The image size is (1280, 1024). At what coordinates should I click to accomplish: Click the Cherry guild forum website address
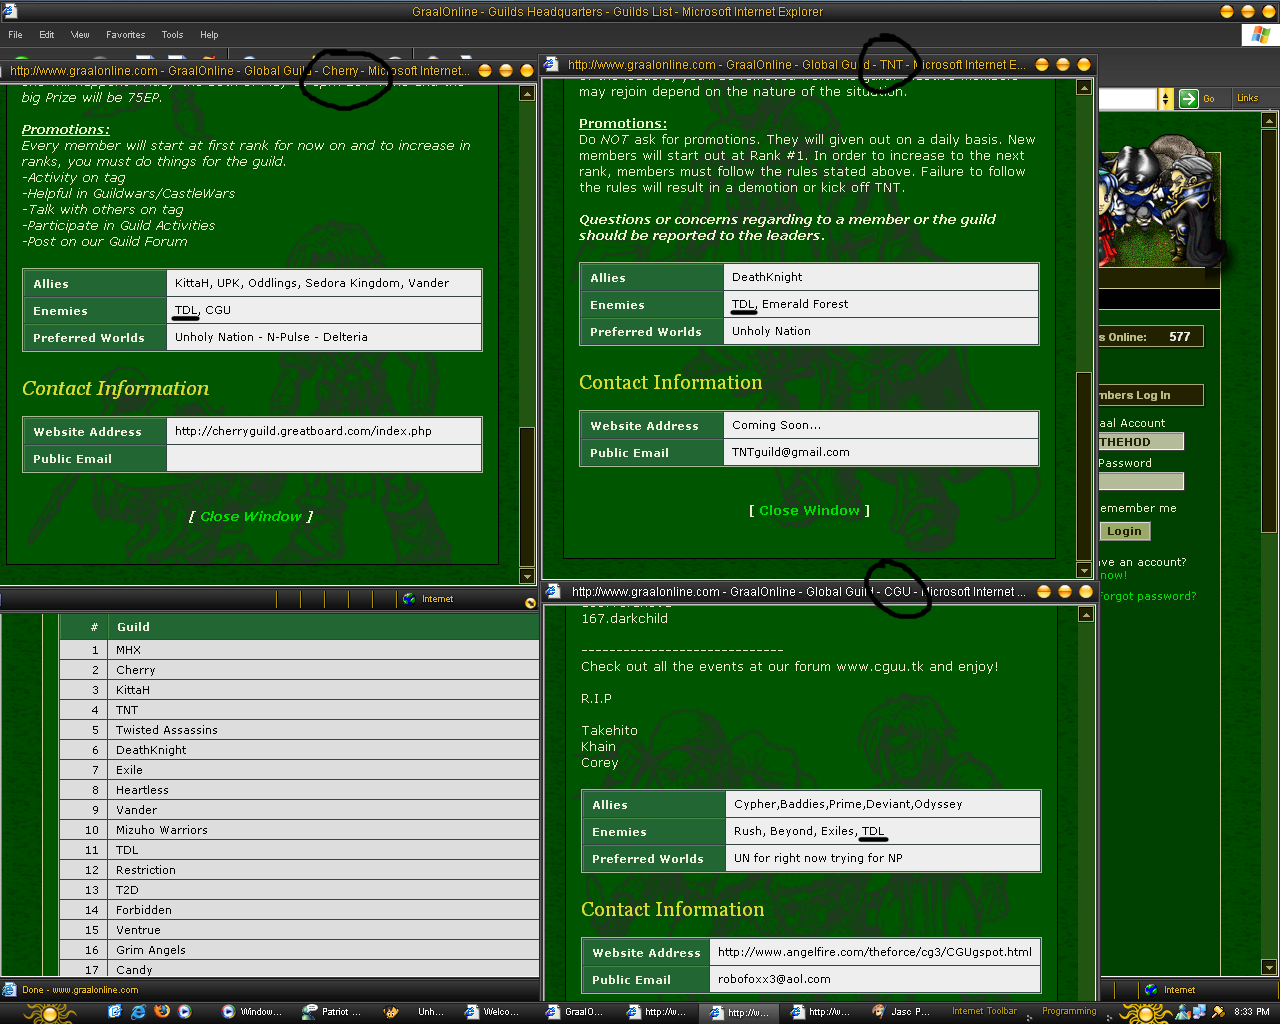pos(303,432)
